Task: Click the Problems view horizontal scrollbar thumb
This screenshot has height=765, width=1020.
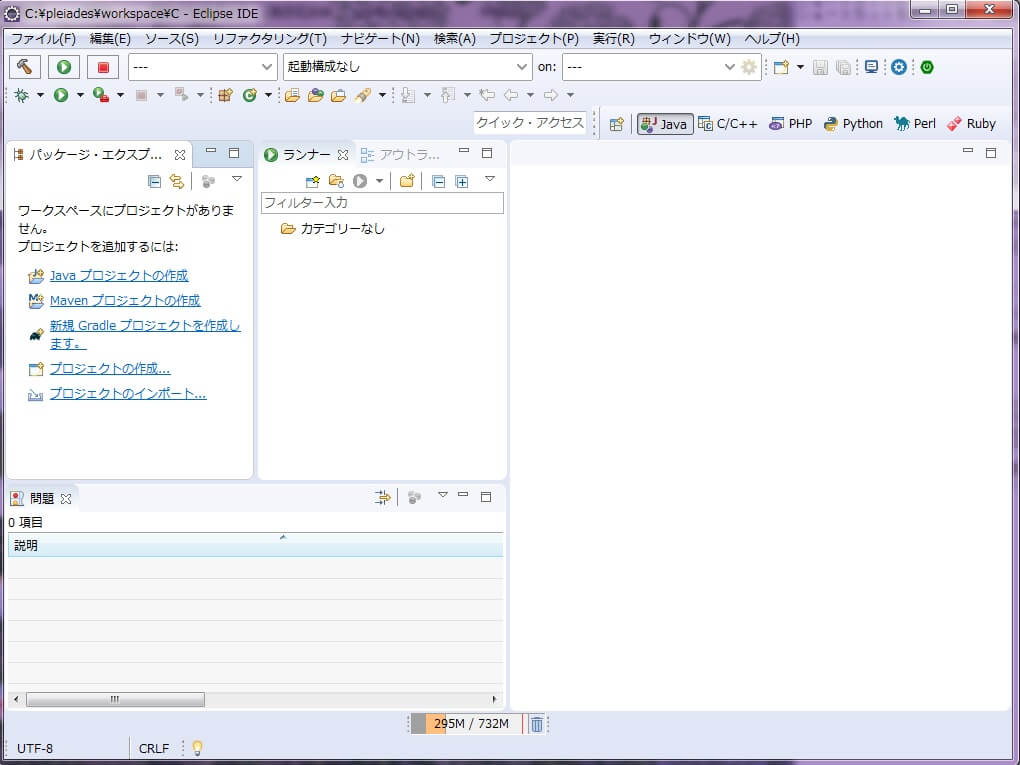Action: pyautogui.click(x=115, y=699)
